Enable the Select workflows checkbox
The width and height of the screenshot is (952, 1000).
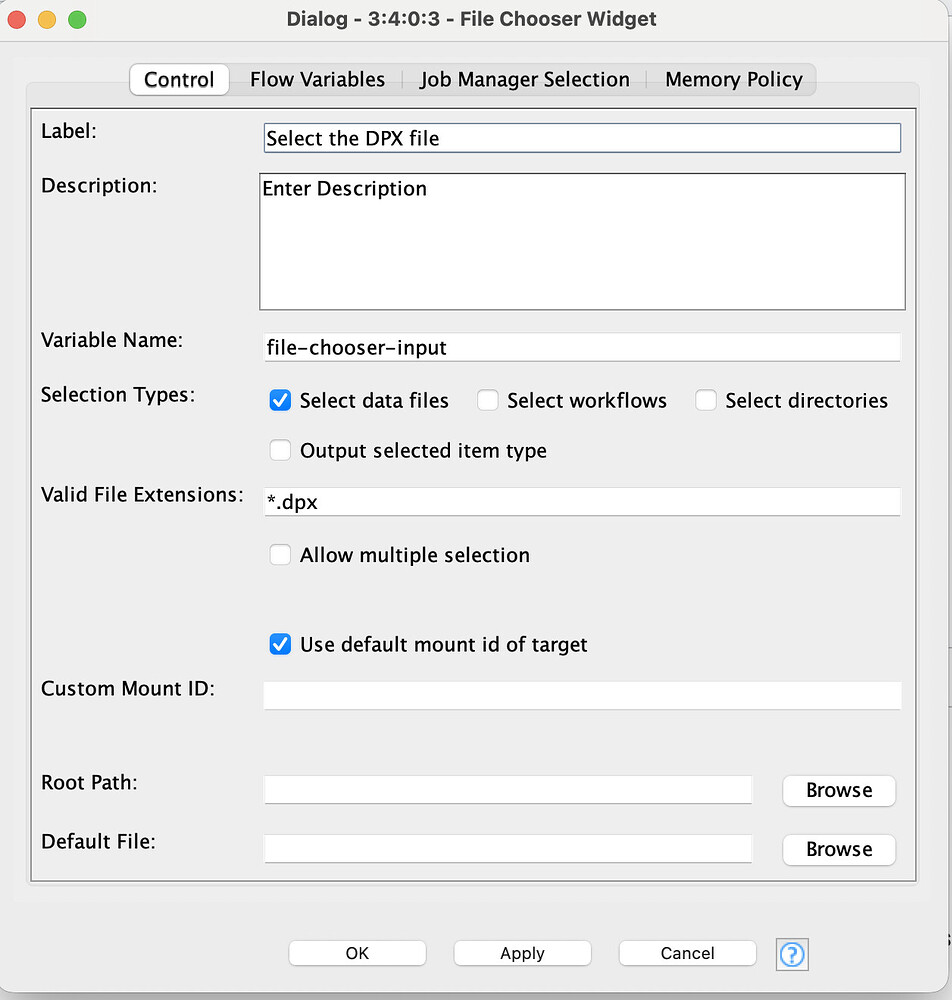click(x=488, y=401)
